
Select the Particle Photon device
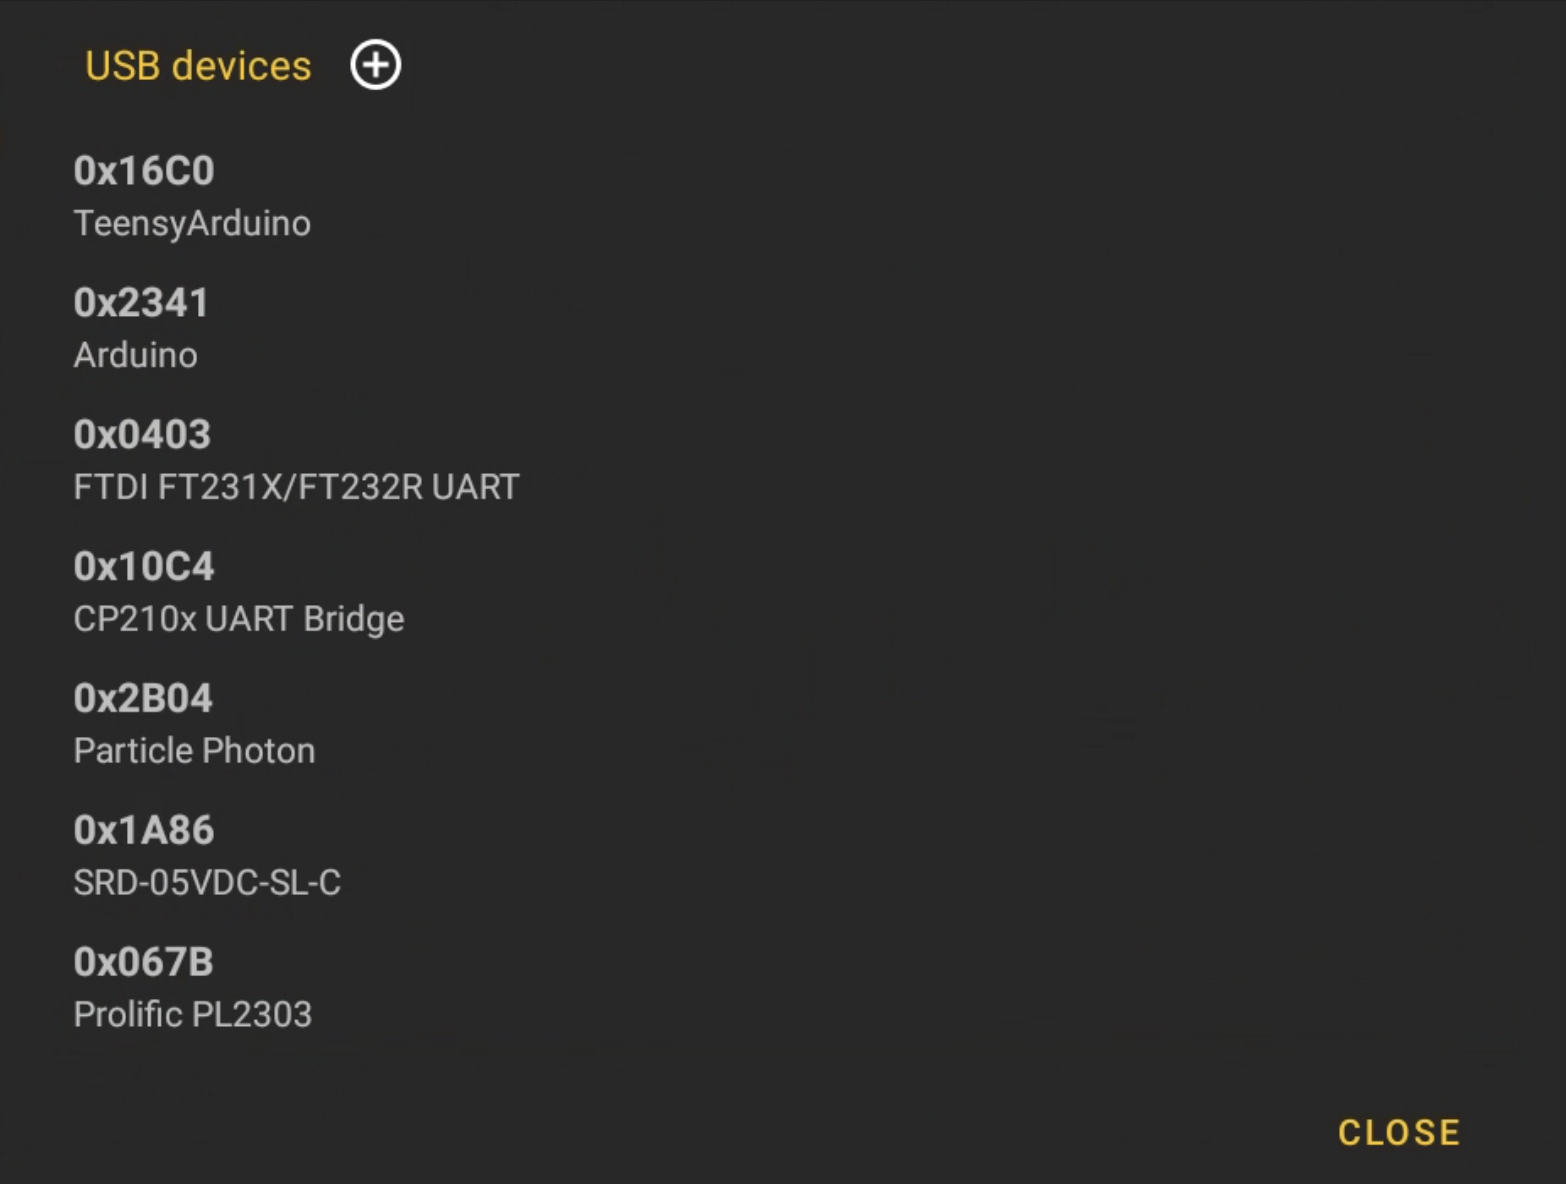(x=194, y=751)
